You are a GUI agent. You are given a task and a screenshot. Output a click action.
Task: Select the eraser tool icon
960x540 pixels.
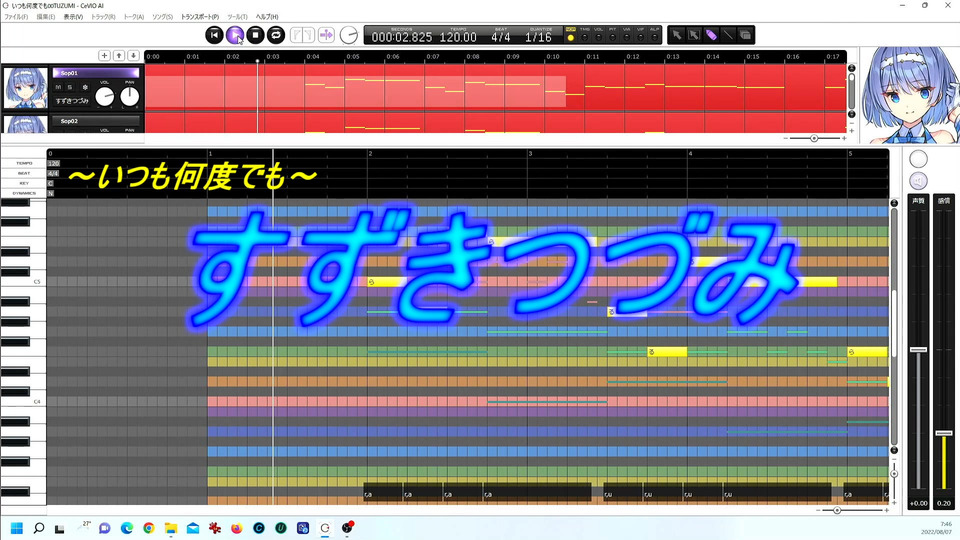[x=745, y=35]
